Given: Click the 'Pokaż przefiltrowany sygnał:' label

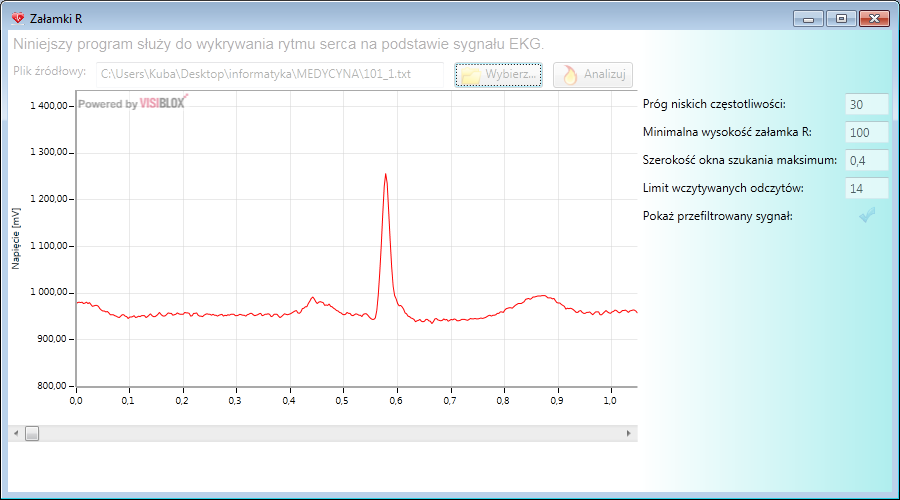Looking at the screenshot, I should [717, 216].
